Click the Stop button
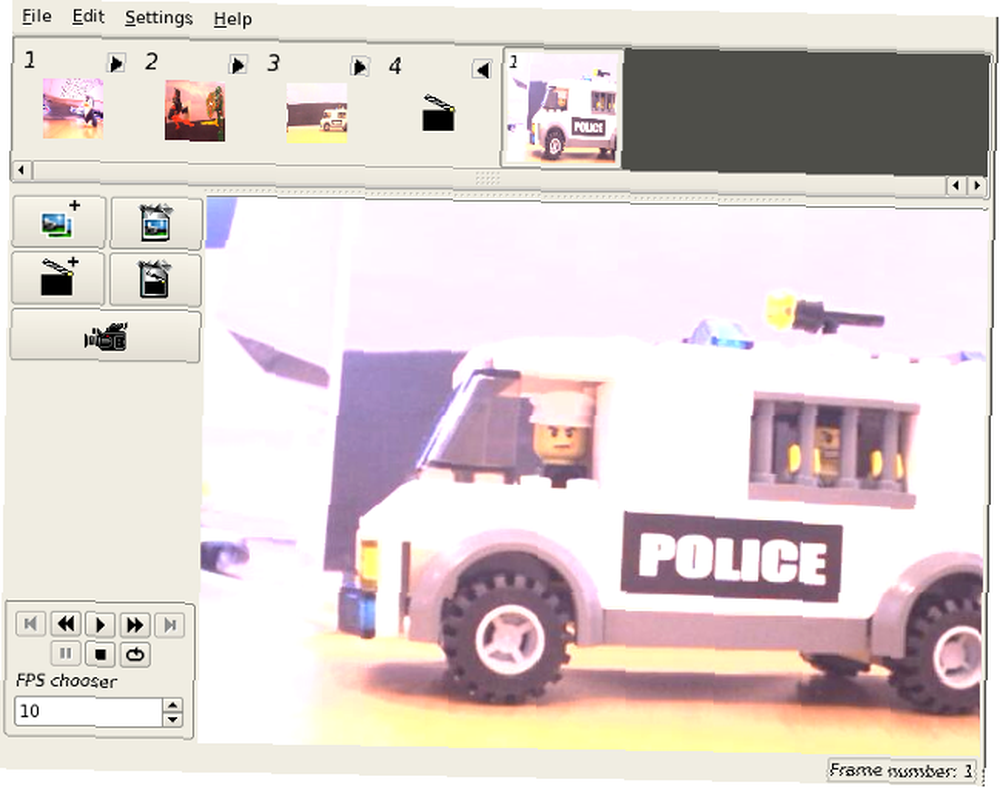This screenshot has width=1000, height=788. (100, 654)
